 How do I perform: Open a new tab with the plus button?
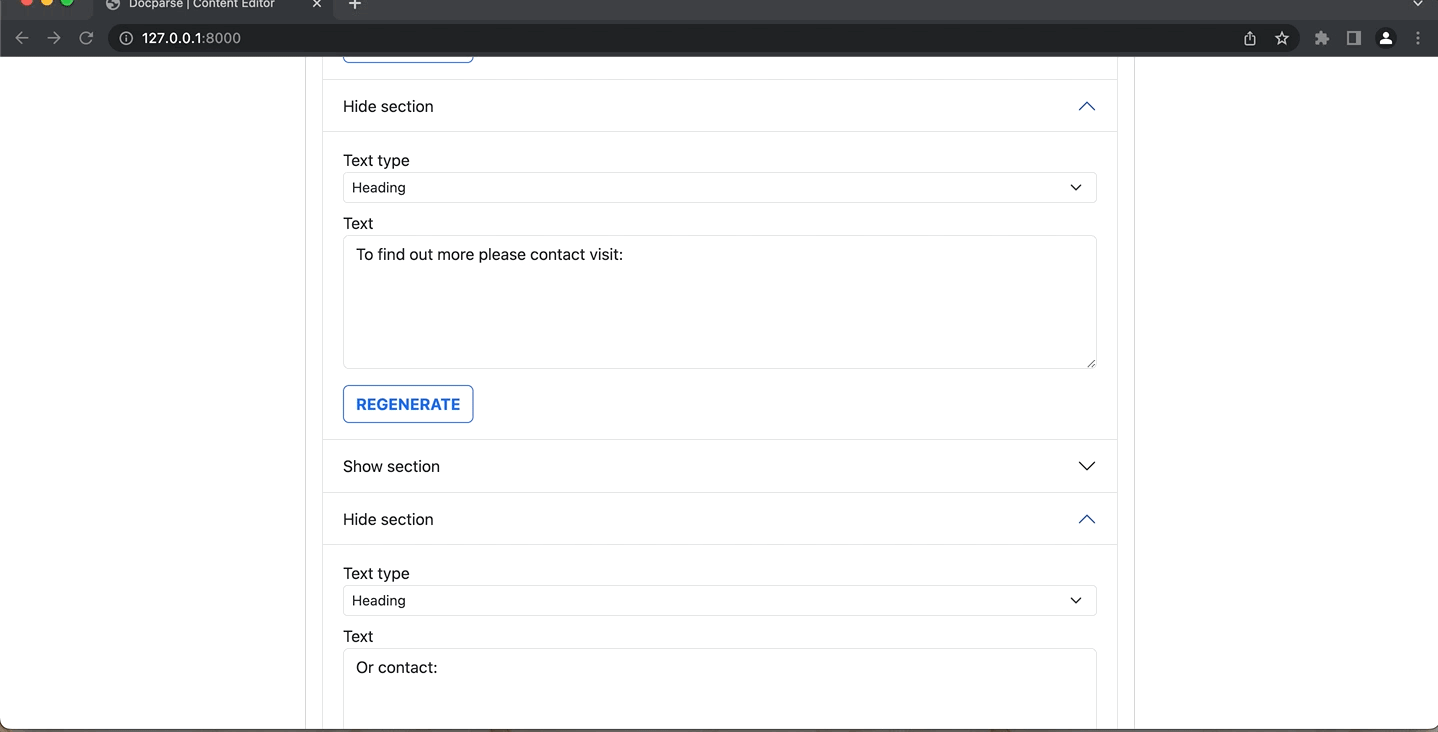click(354, 5)
